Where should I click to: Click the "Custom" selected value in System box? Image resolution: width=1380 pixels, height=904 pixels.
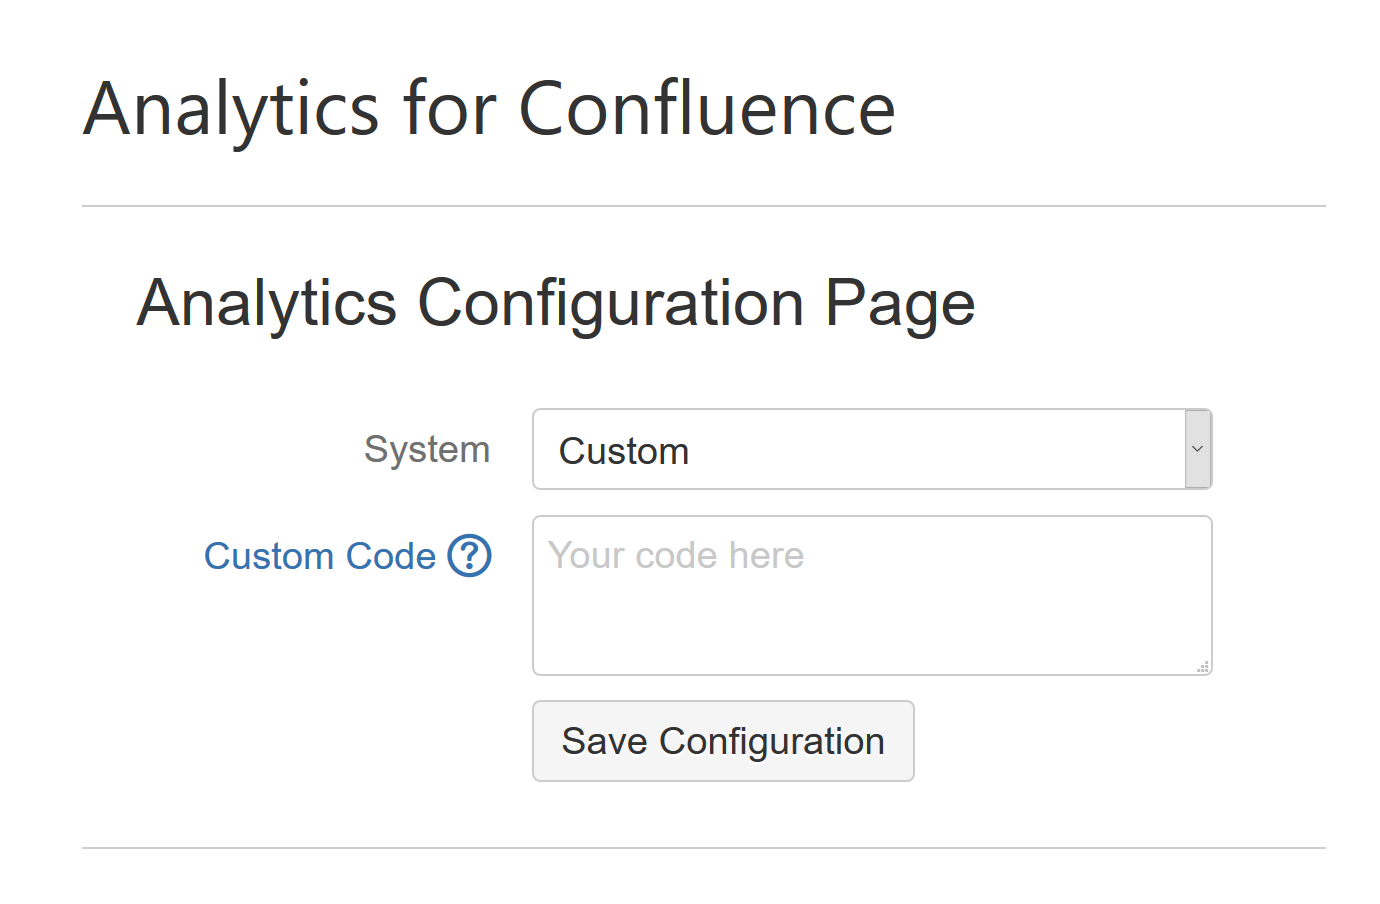click(624, 451)
